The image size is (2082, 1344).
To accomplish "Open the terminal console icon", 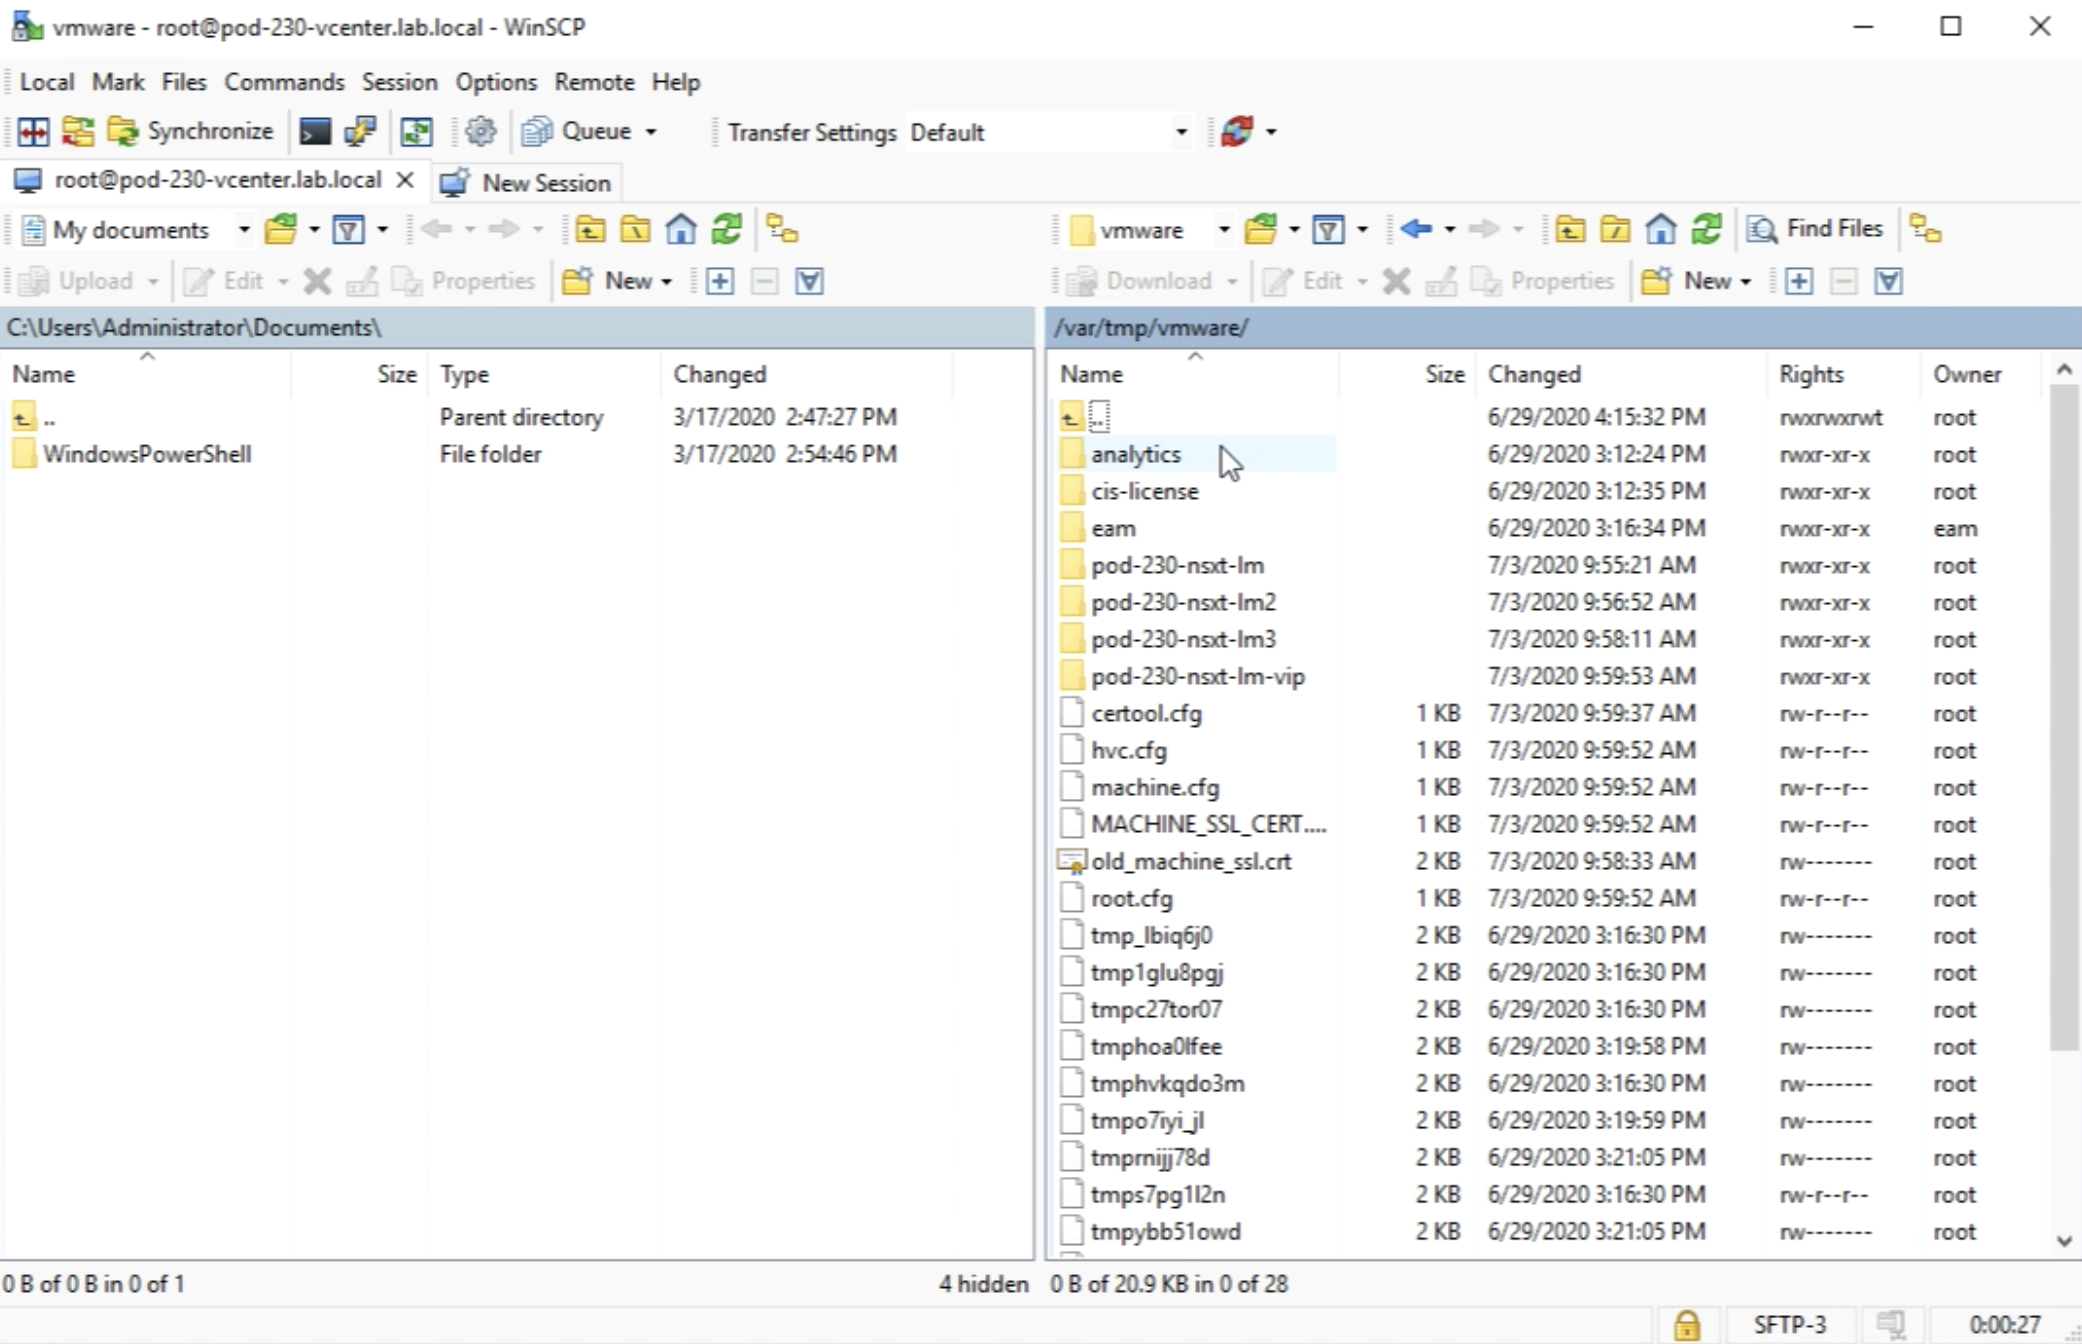I will point(314,131).
